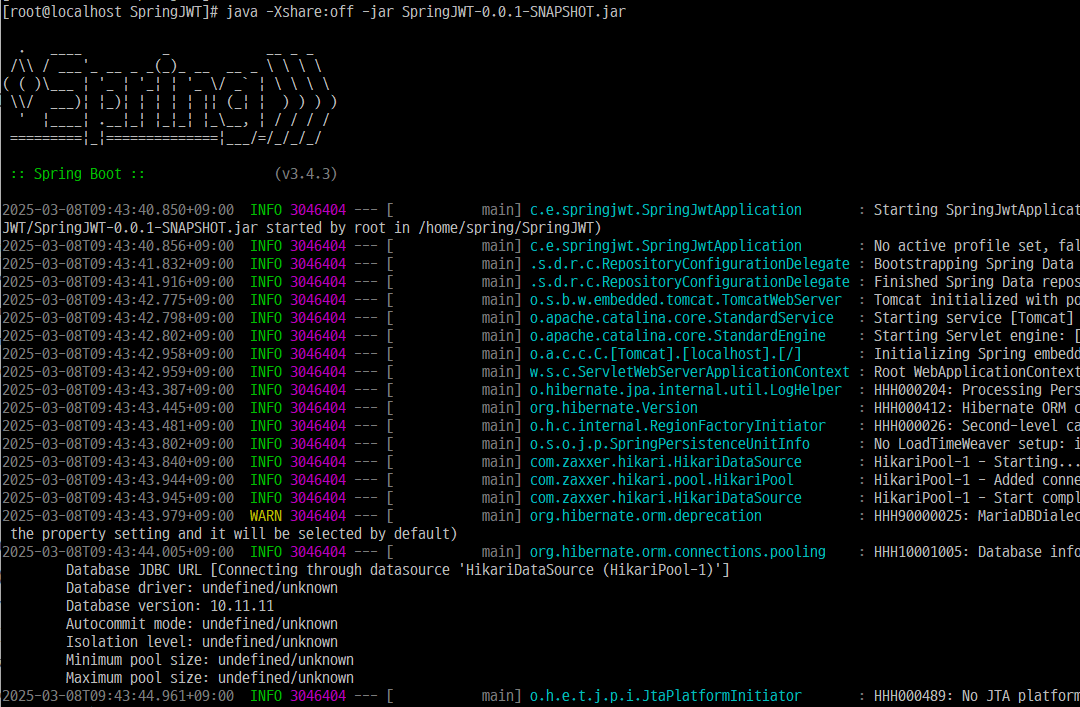Select o.apache.catalina.core.StandardService logger name
Viewport: 1080px width, 707px height.
point(681,318)
